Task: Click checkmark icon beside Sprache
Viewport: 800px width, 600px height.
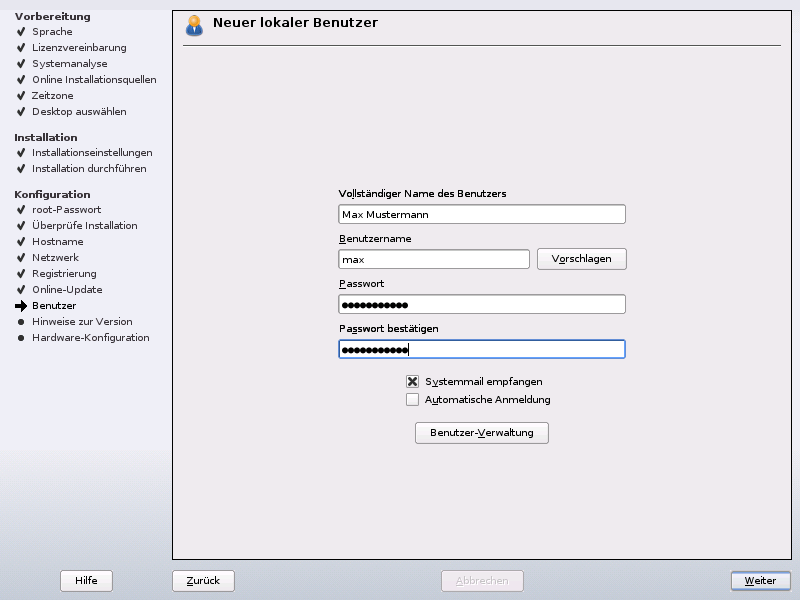Action: coord(21,32)
